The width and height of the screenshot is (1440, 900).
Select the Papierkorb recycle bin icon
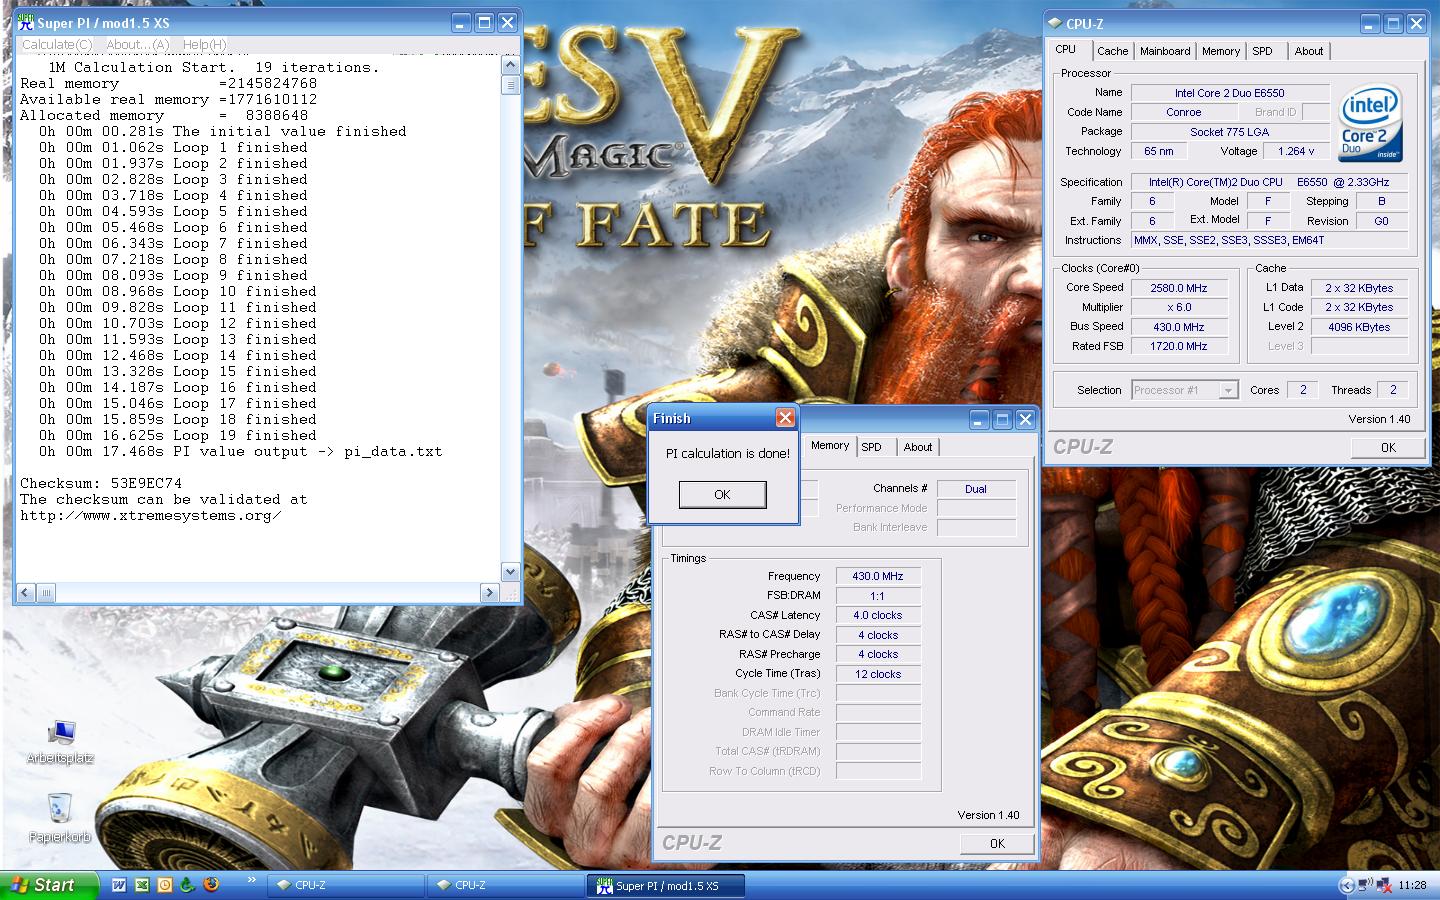point(60,818)
